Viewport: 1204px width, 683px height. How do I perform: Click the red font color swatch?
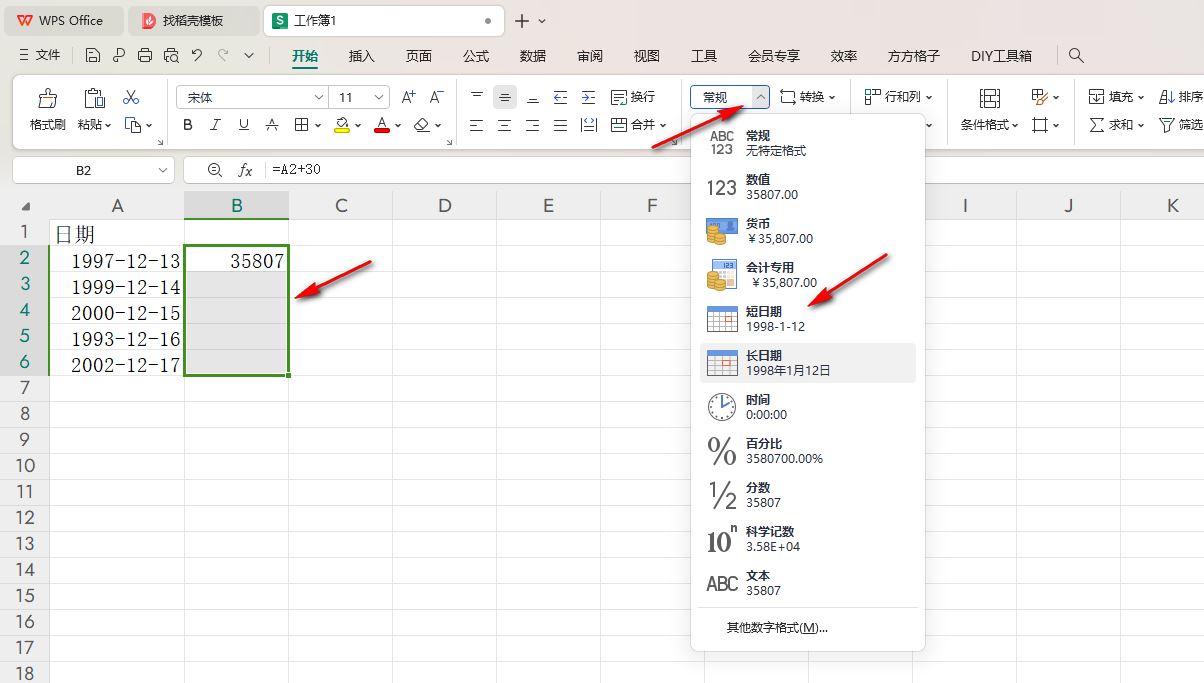click(381, 125)
